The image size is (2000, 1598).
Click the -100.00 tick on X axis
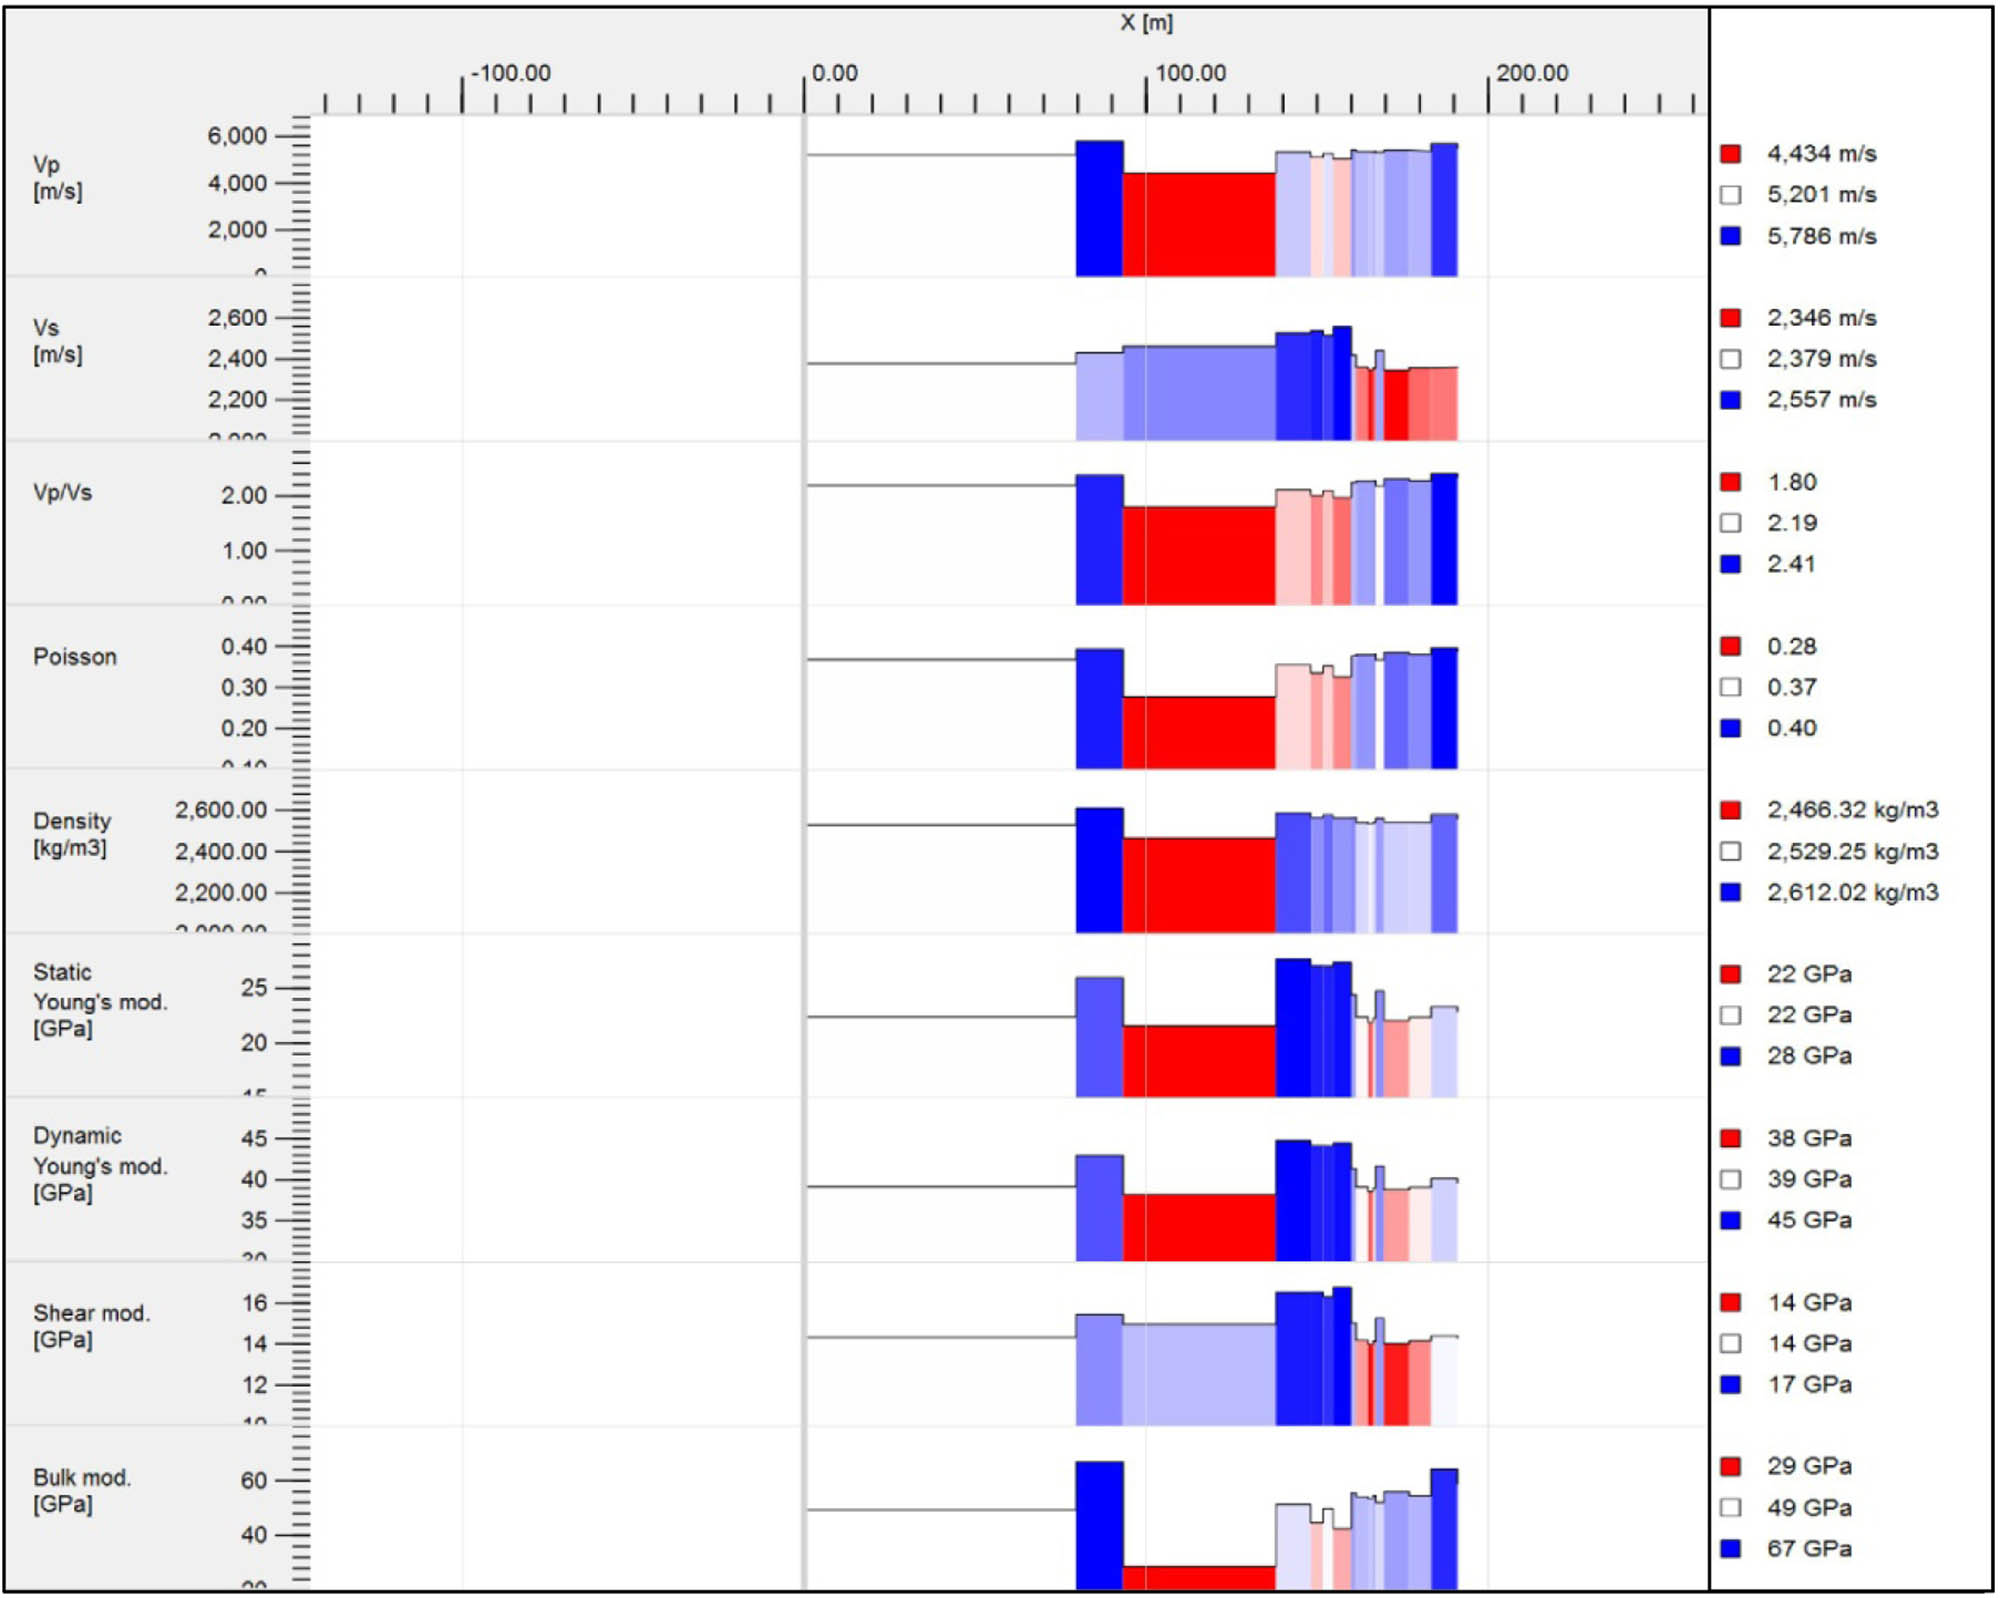510,73
